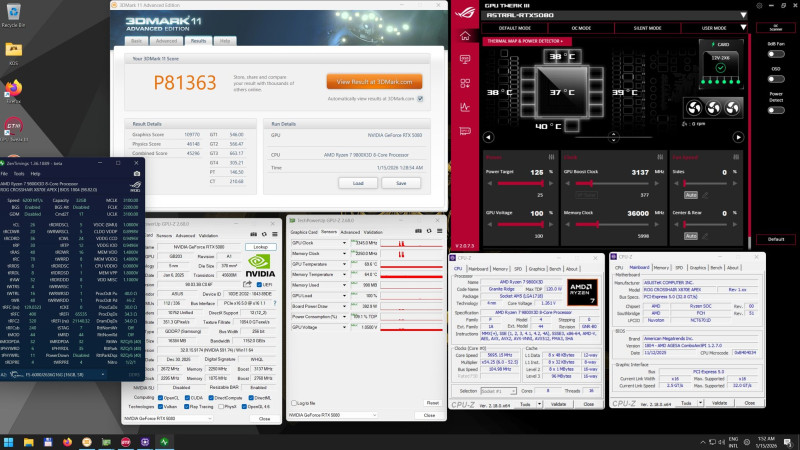
Task: Open Fan Speed panel slider settings icon
Action: coord(736,157)
